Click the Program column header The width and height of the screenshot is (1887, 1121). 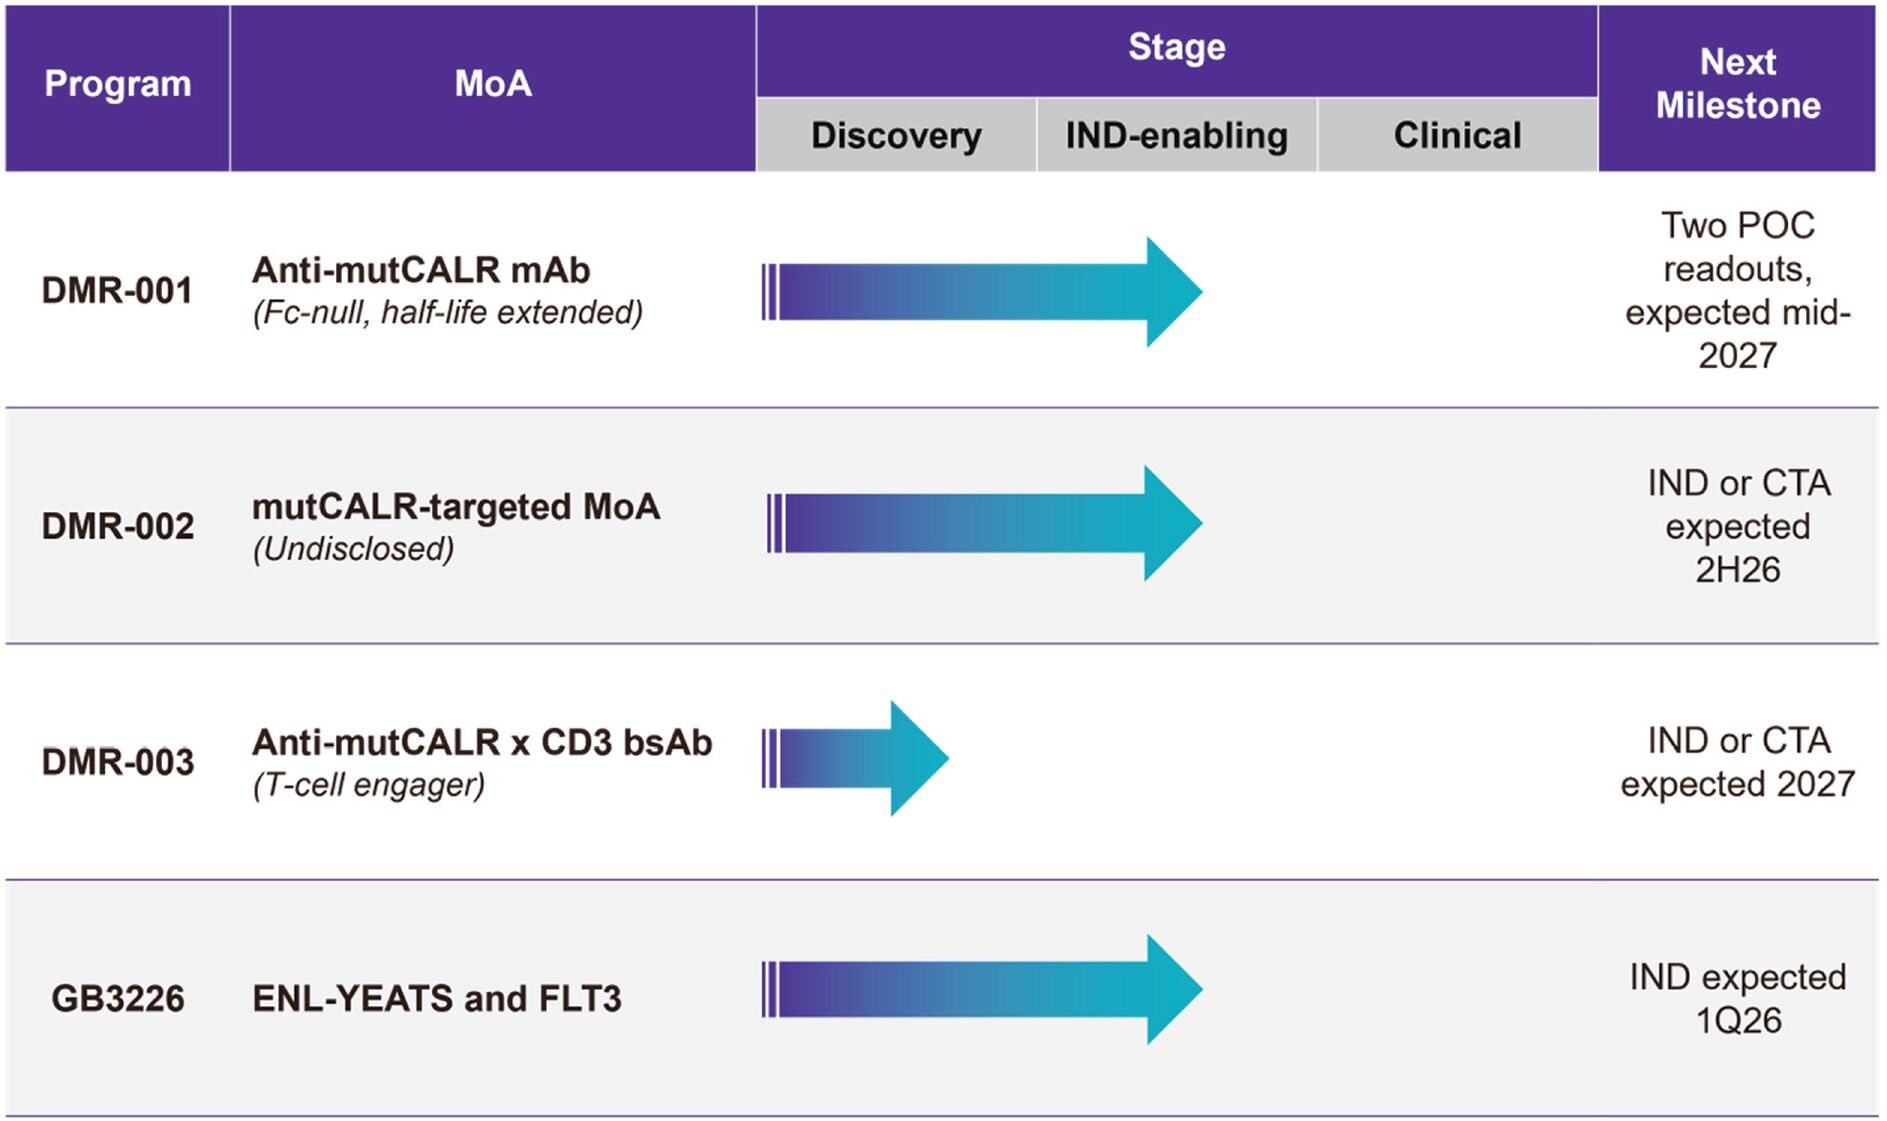[118, 84]
